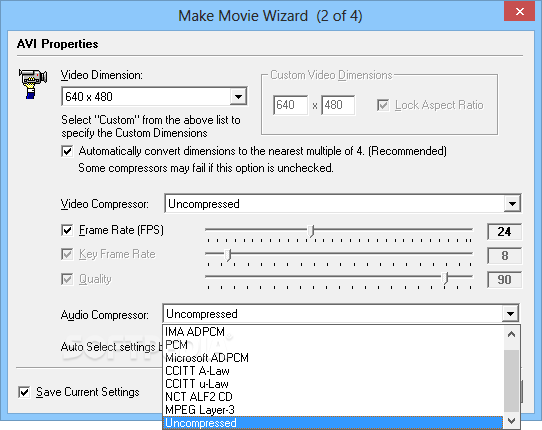
Task: Click the Audio Compressor label
Action: 105,315
